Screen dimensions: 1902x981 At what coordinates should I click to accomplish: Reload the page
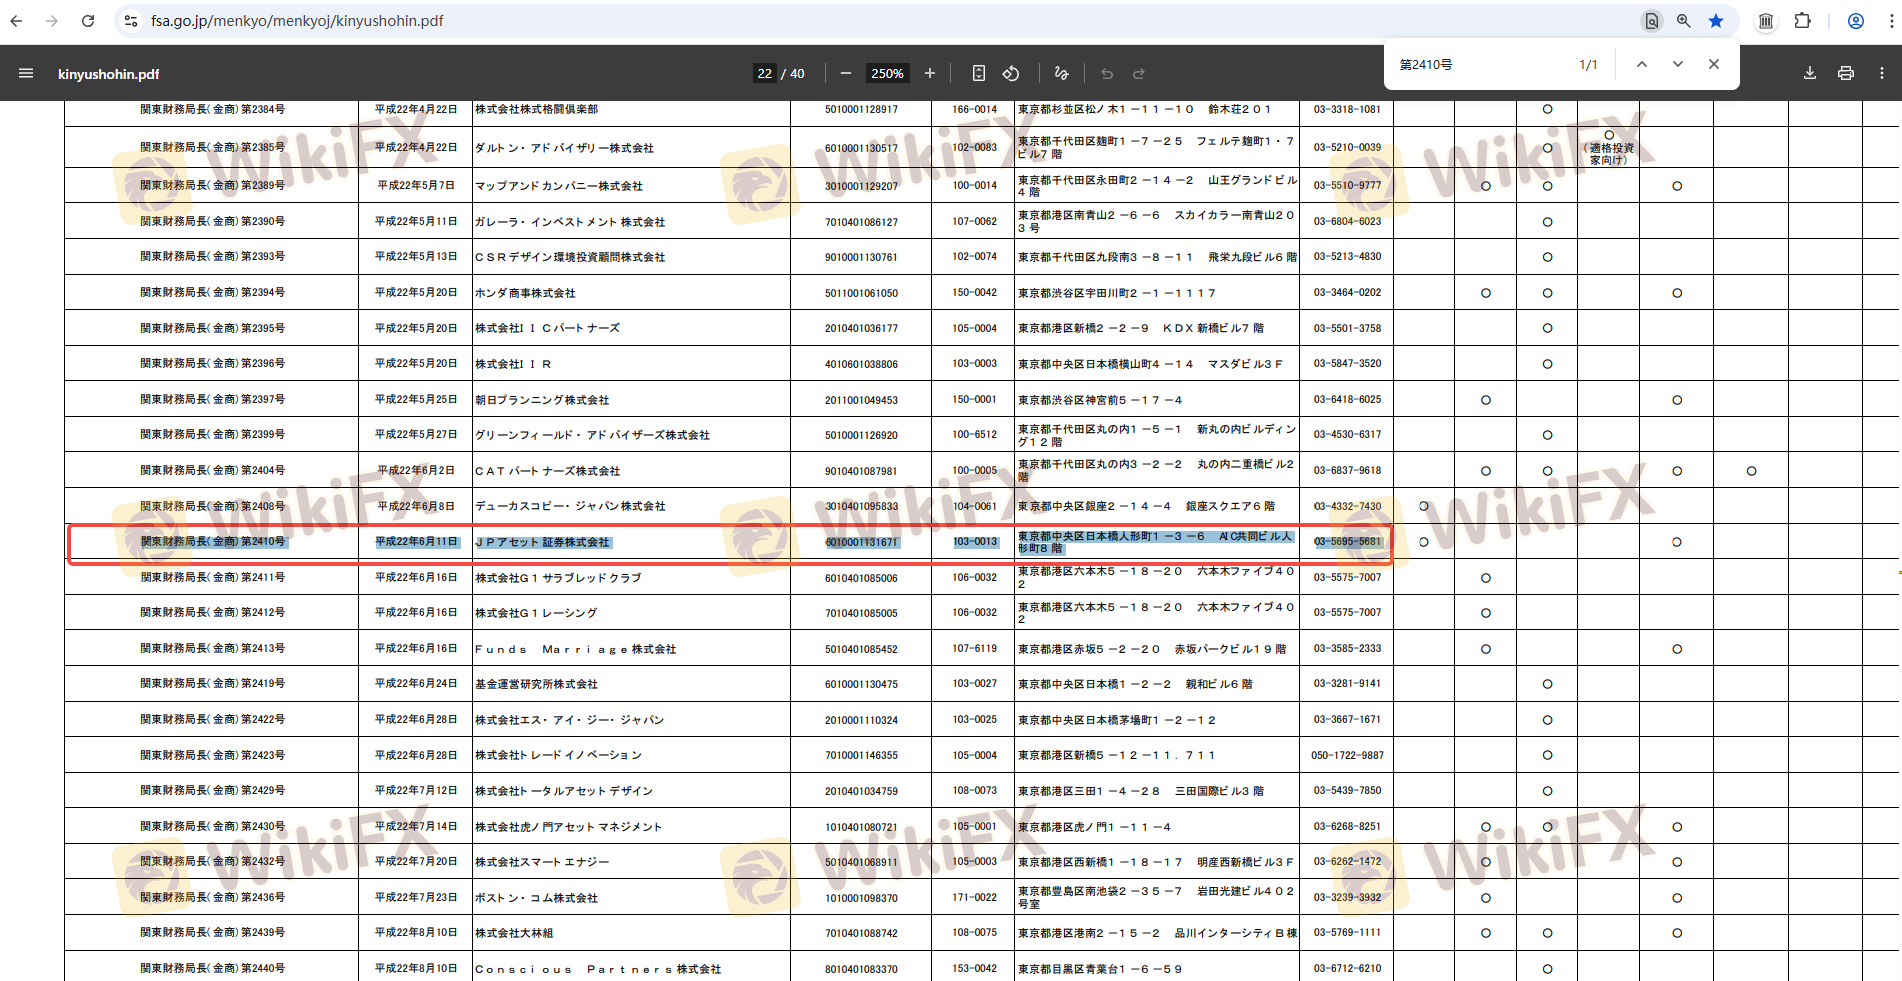point(88,21)
